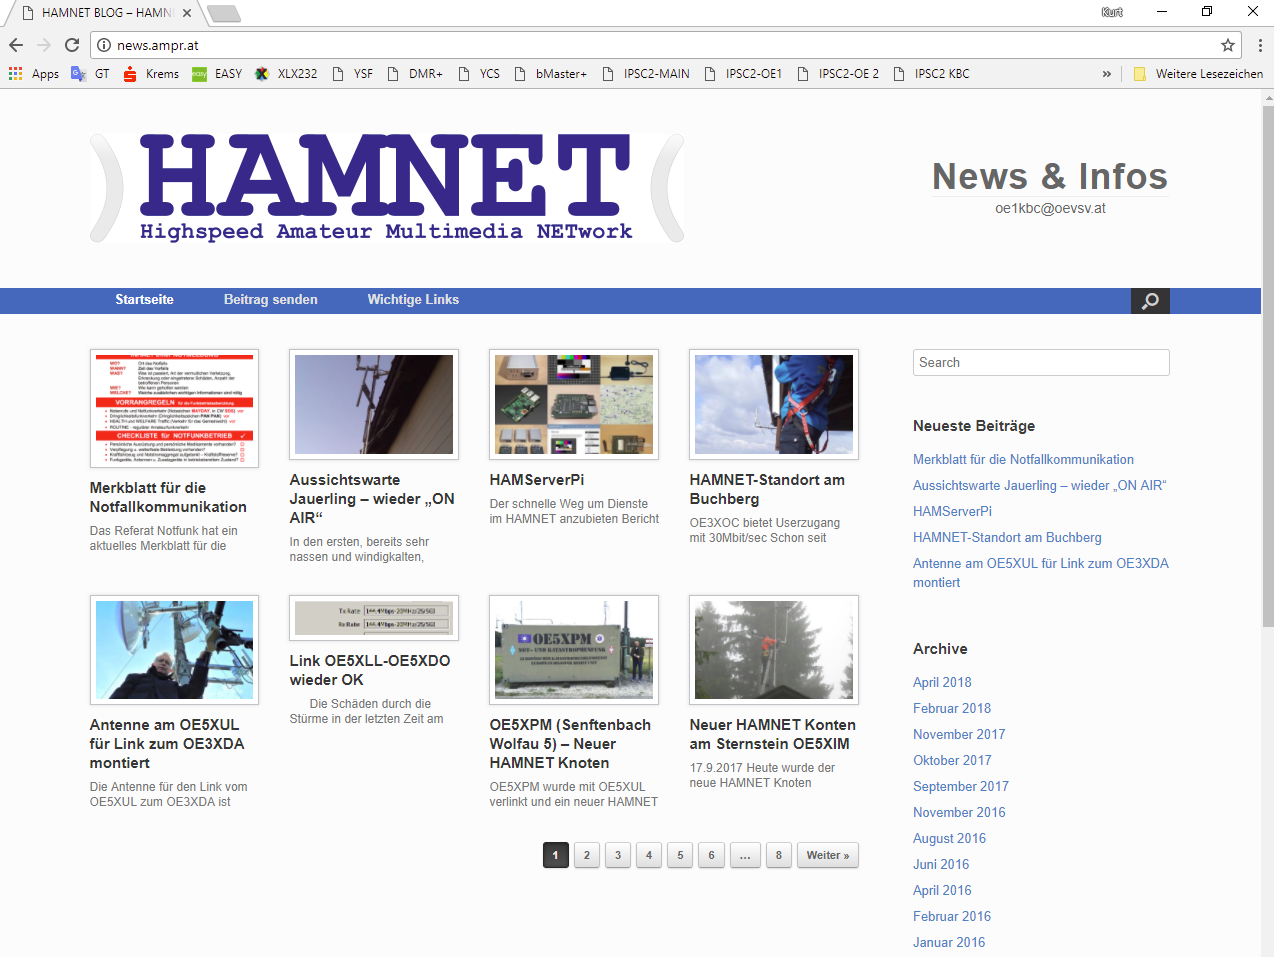Open a new browser tab
Viewport: 1274px width, 957px height.
224,13
